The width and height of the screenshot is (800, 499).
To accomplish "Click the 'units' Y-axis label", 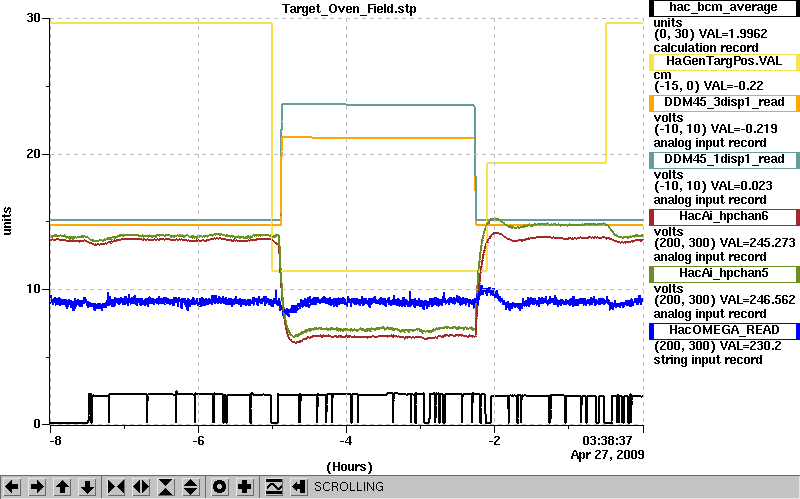I will 7,220.
